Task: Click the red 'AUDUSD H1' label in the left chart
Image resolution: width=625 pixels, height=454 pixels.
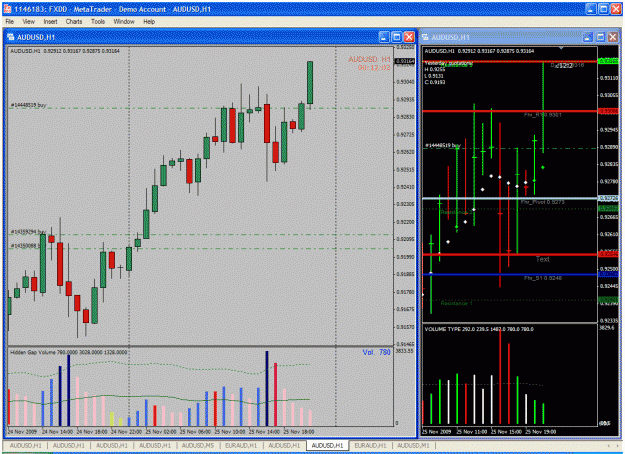Action: 369,59
